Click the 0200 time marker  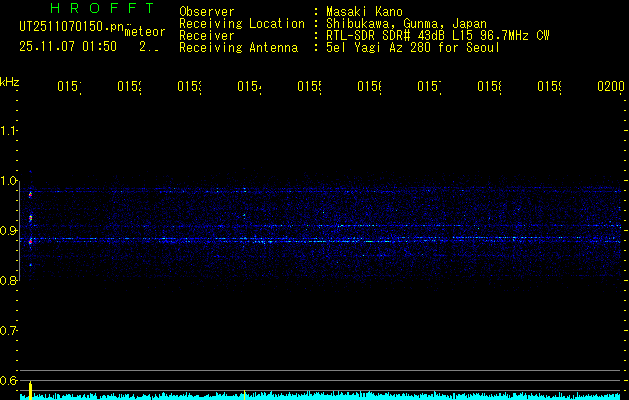tap(611, 86)
